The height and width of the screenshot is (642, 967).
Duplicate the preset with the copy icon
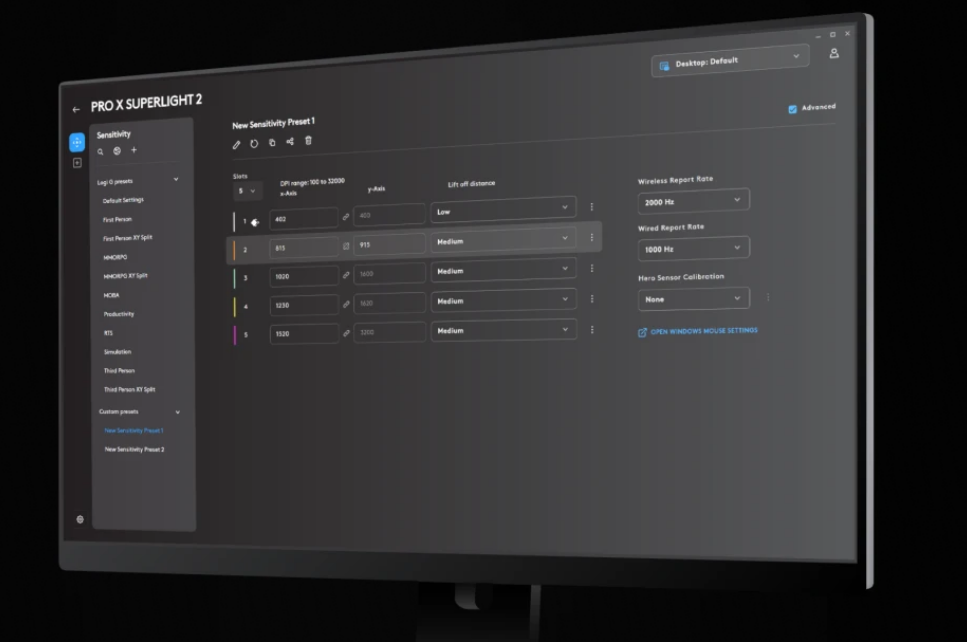[x=272, y=142]
